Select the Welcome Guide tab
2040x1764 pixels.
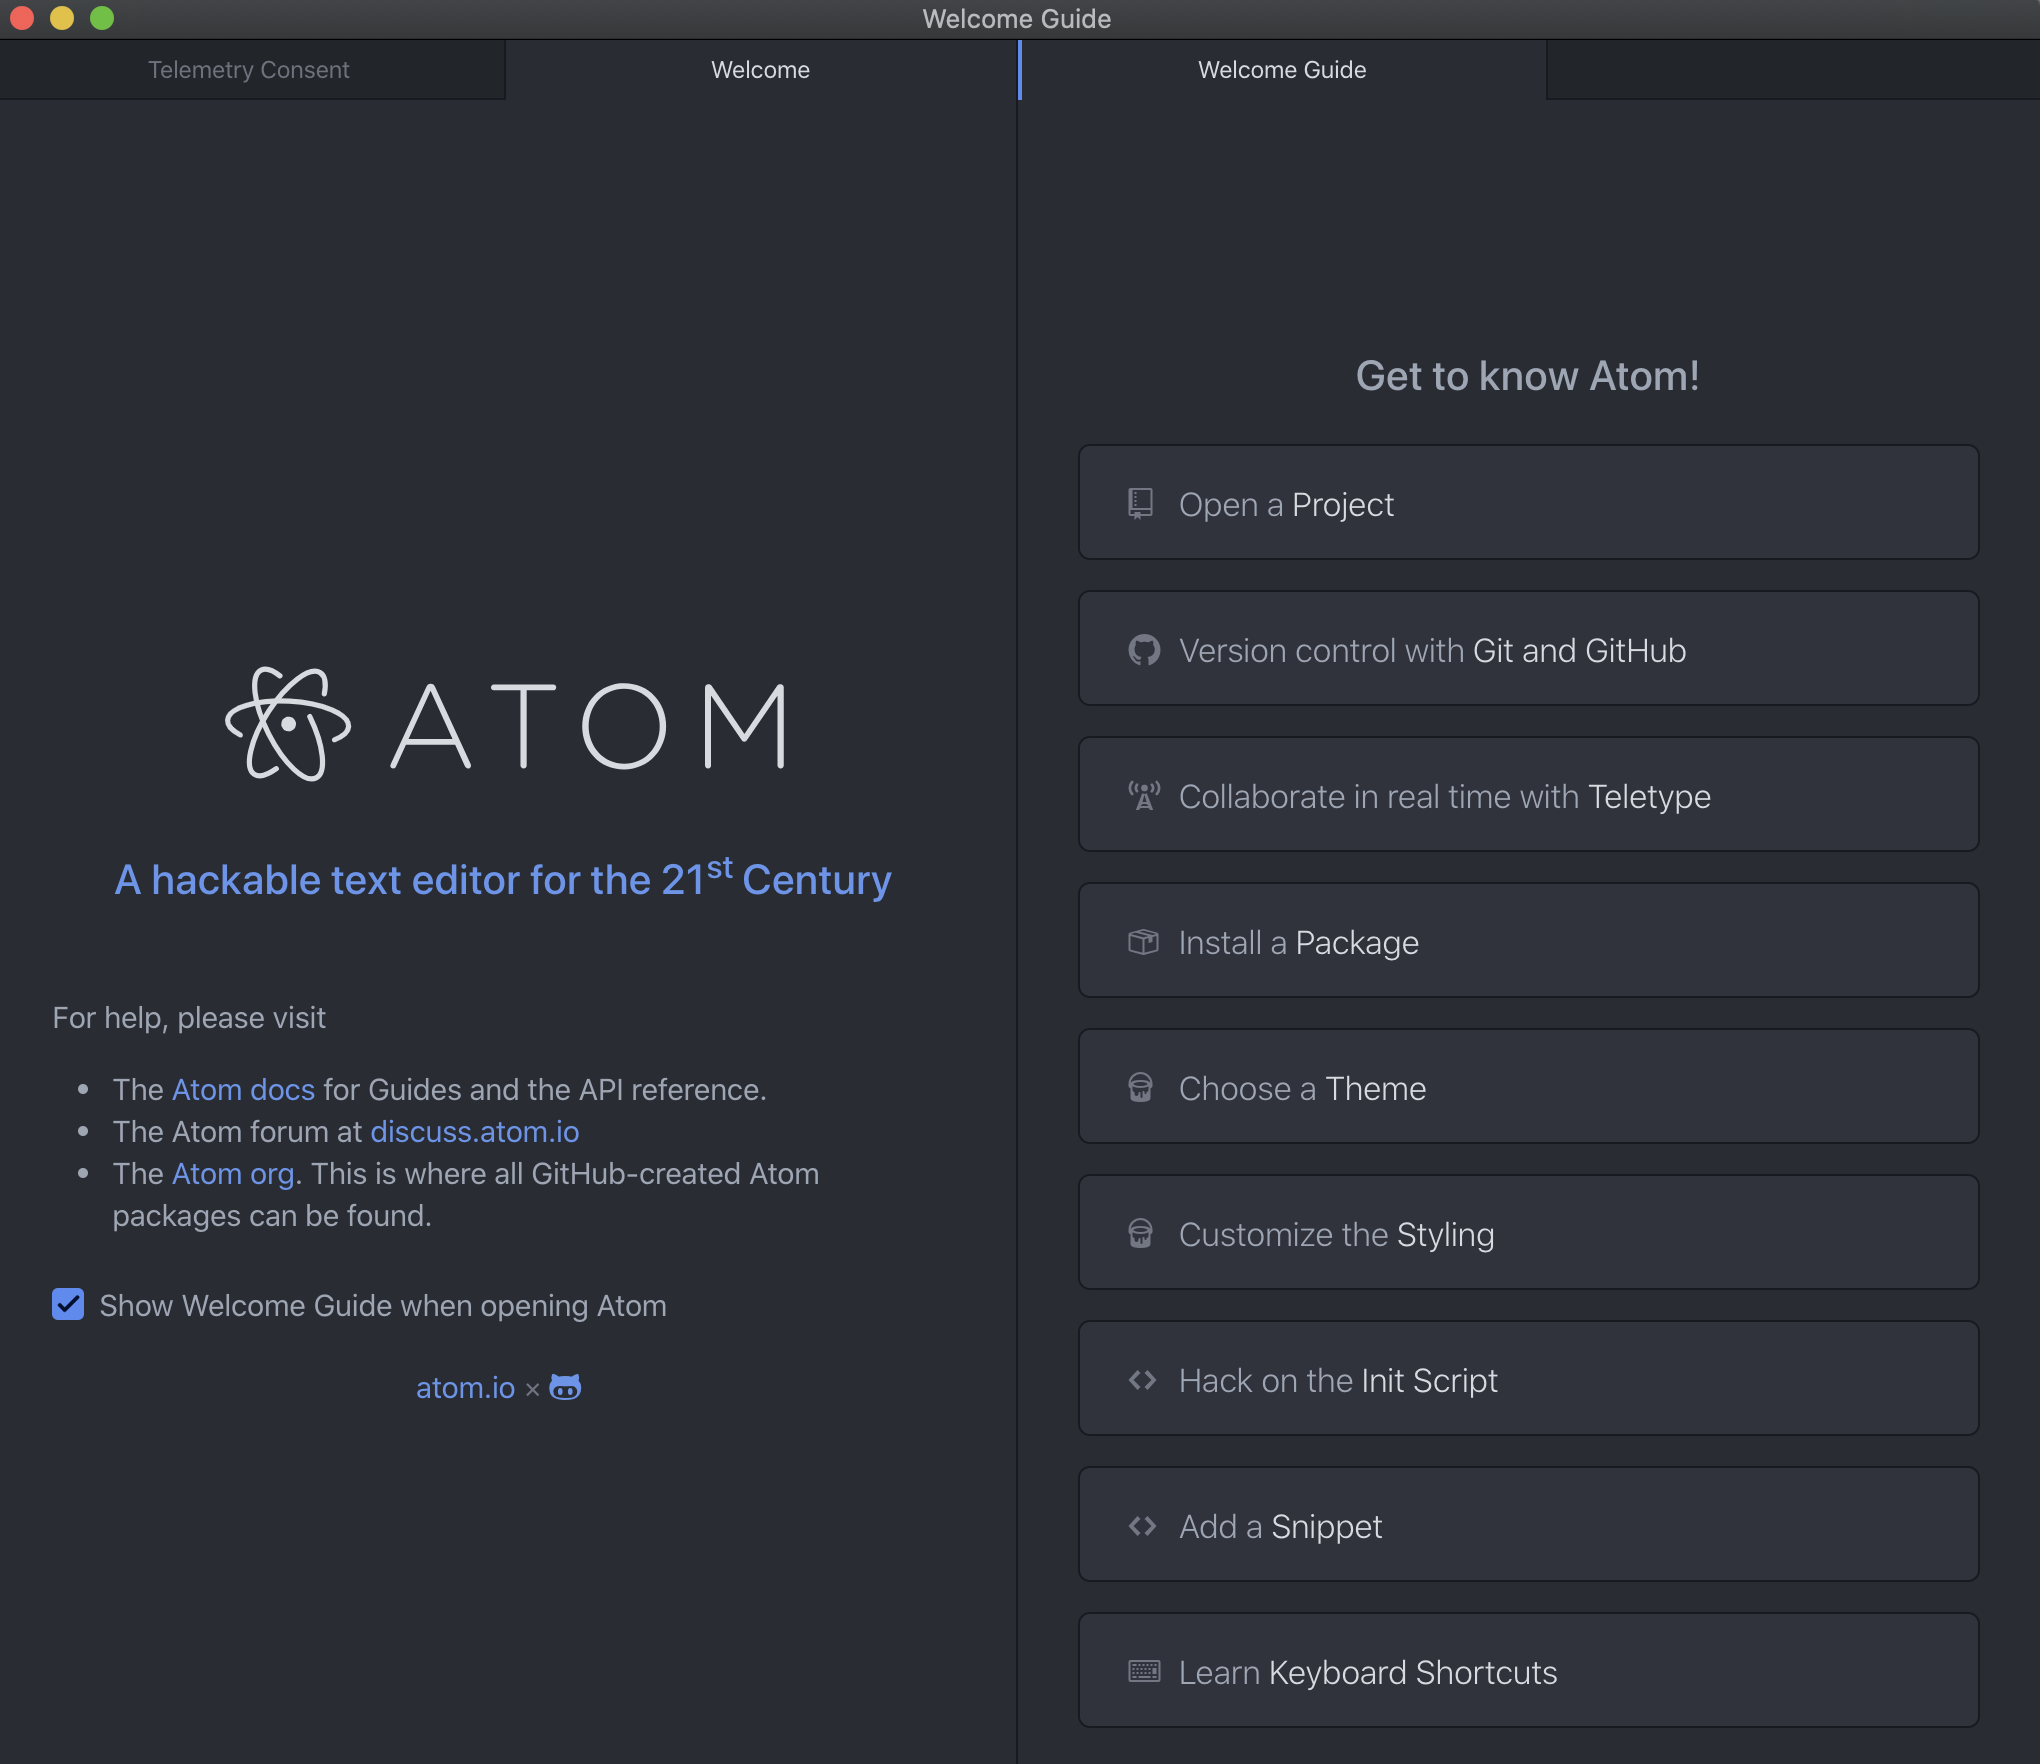point(1281,70)
